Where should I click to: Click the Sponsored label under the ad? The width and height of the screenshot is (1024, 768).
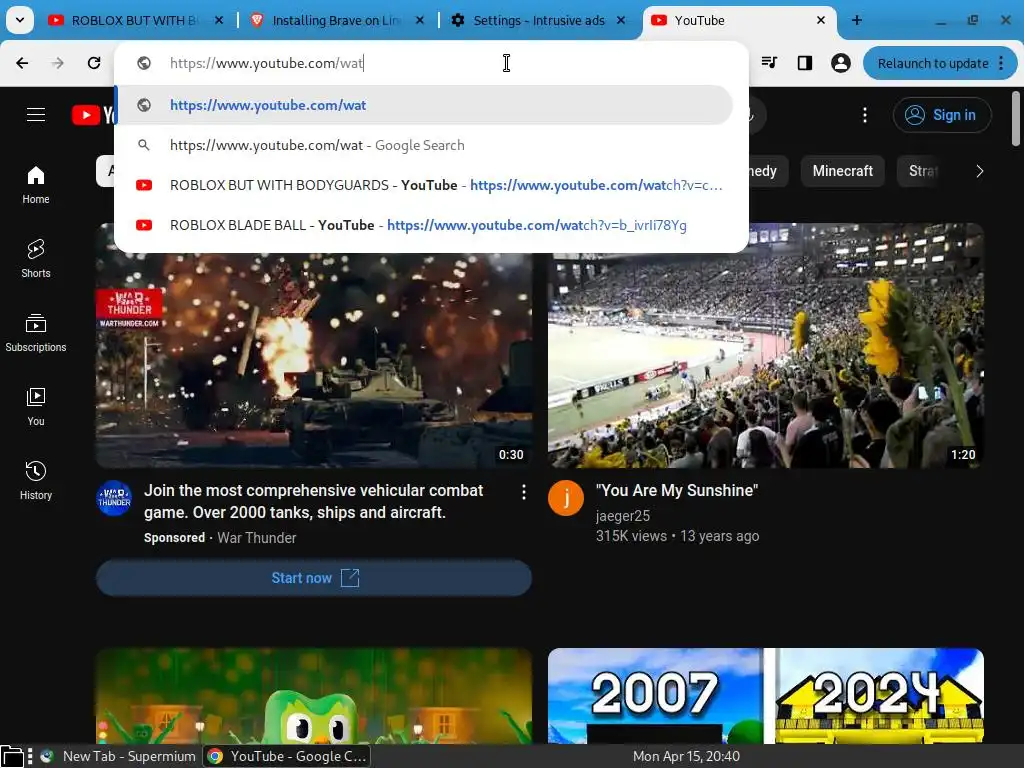click(174, 537)
